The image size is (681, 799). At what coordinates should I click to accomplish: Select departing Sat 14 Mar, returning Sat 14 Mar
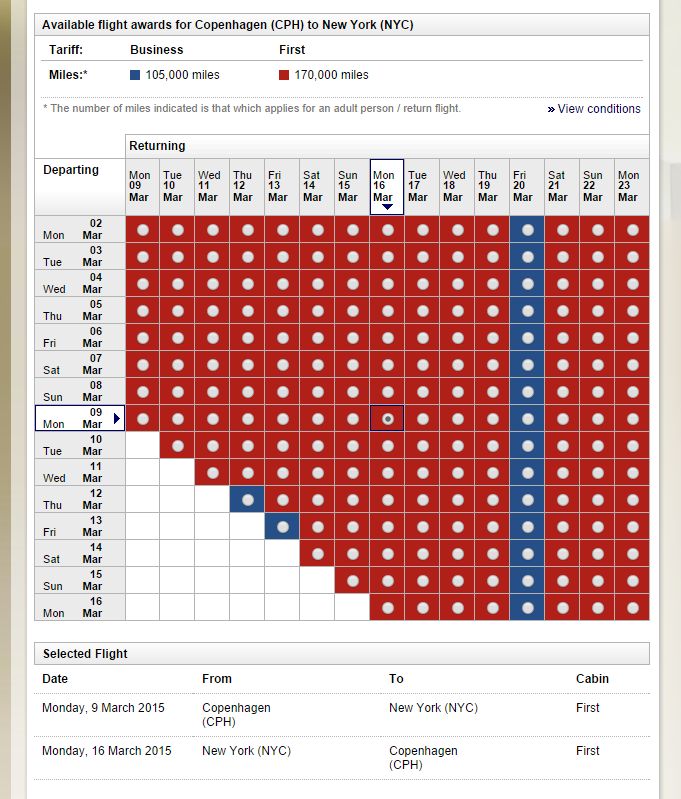[317, 553]
